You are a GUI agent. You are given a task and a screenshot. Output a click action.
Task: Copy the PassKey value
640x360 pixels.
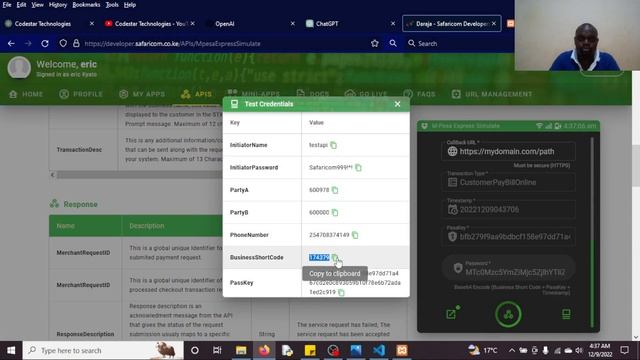pyautogui.click(x=341, y=292)
